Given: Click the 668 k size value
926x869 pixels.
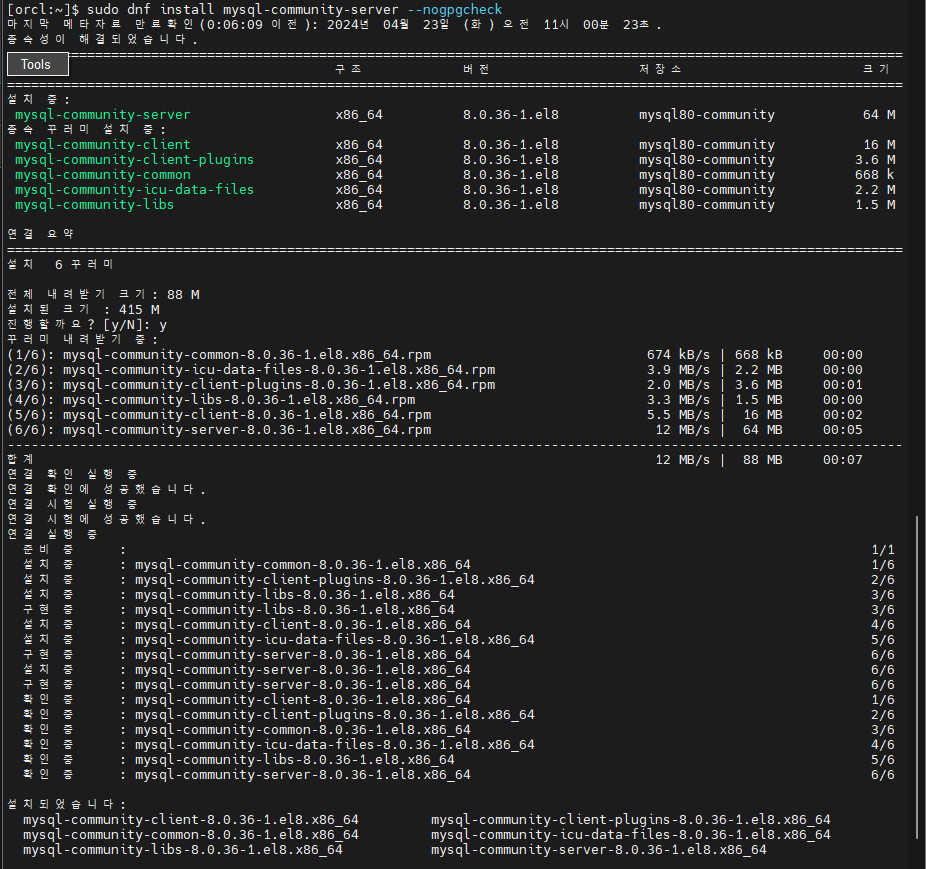Looking at the screenshot, I should click(x=874, y=175).
